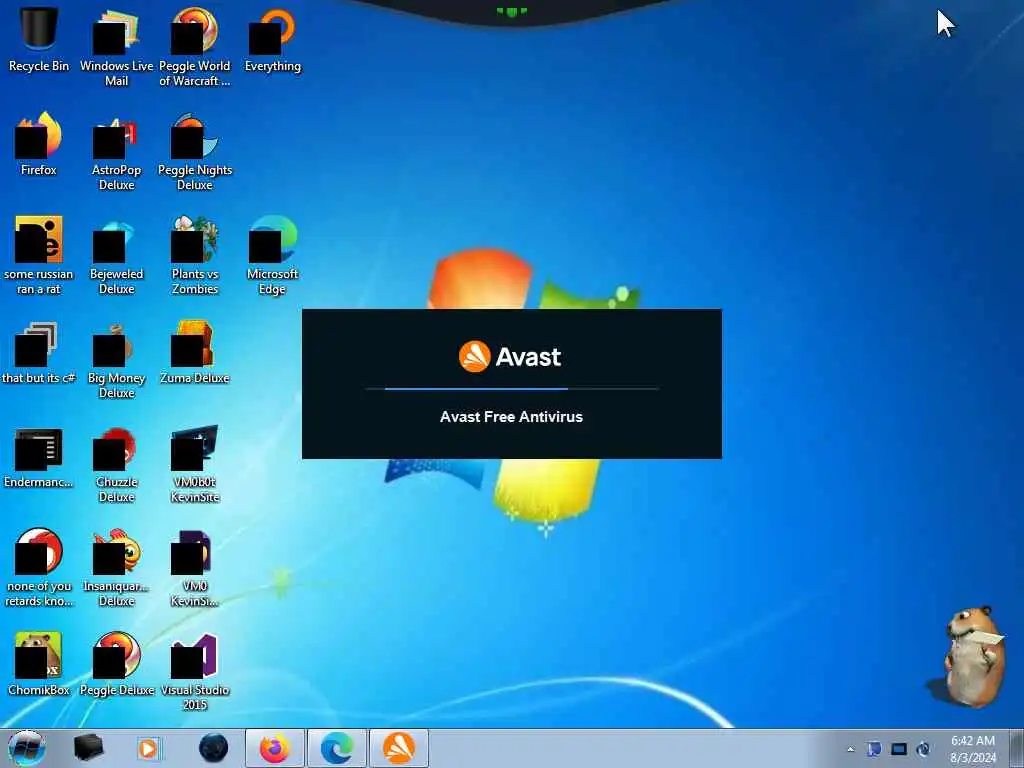The height and width of the screenshot is (768, 1024).
Task: Click the dark round sphere taskbar icon
Action: point(214,748)
